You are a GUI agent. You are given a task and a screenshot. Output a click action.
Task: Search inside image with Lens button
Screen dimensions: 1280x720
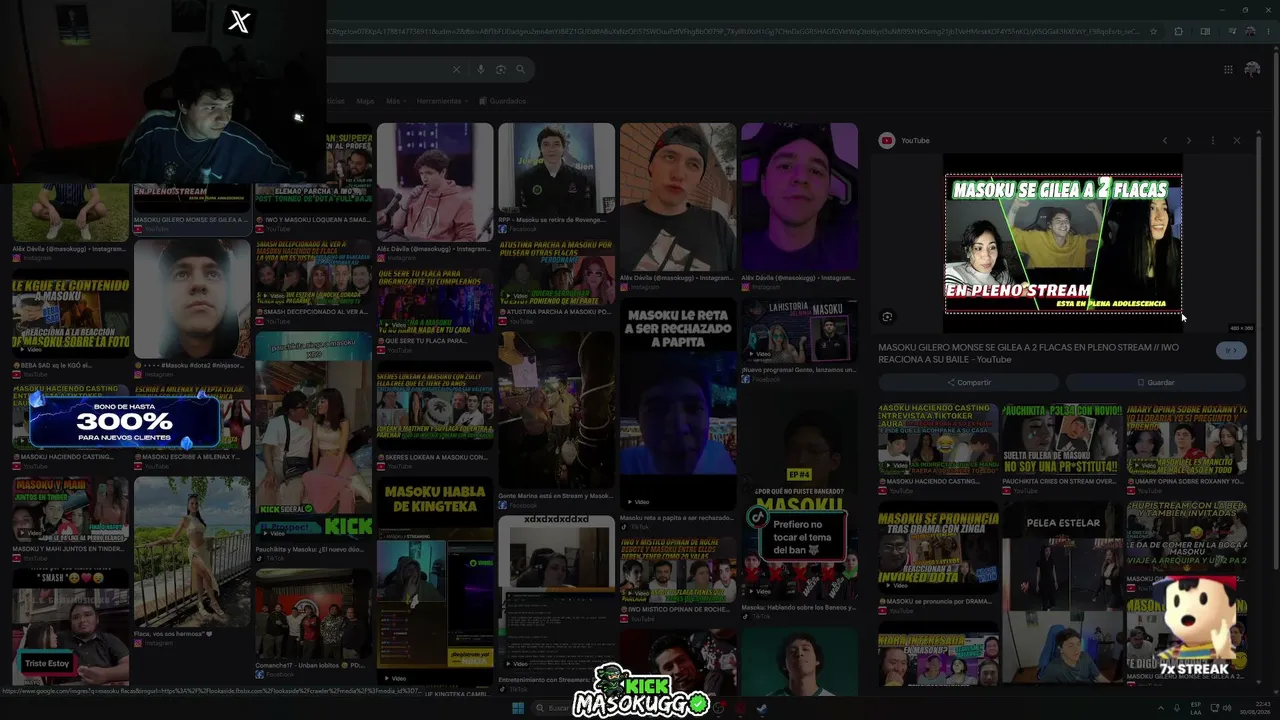[x=887, y=317]
